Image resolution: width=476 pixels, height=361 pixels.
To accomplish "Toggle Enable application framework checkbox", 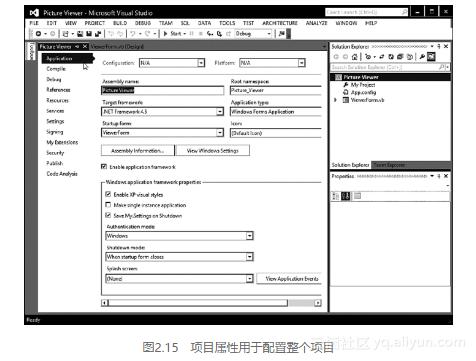I will 104,166.
